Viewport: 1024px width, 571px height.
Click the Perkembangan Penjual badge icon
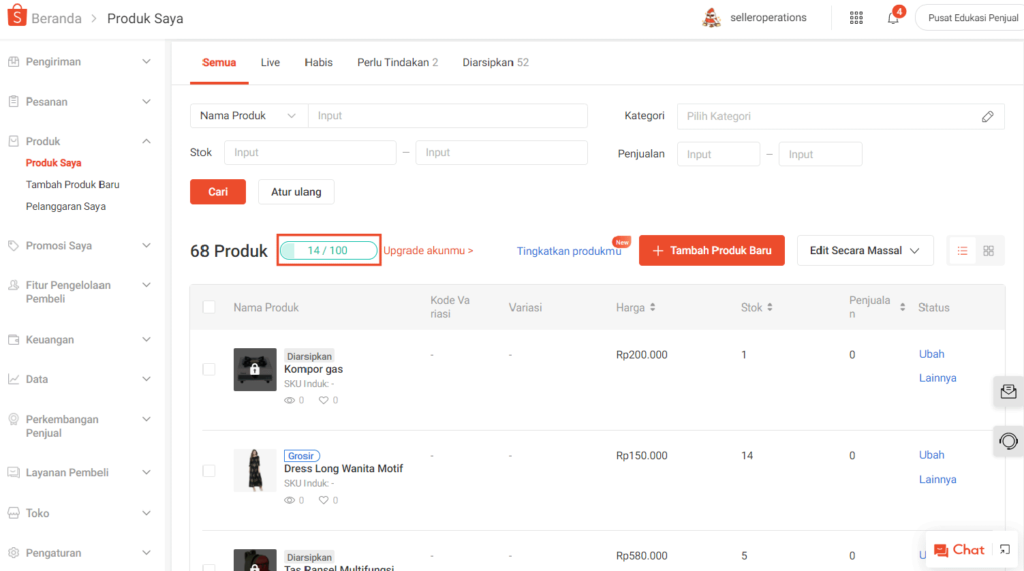pos(13,419)
